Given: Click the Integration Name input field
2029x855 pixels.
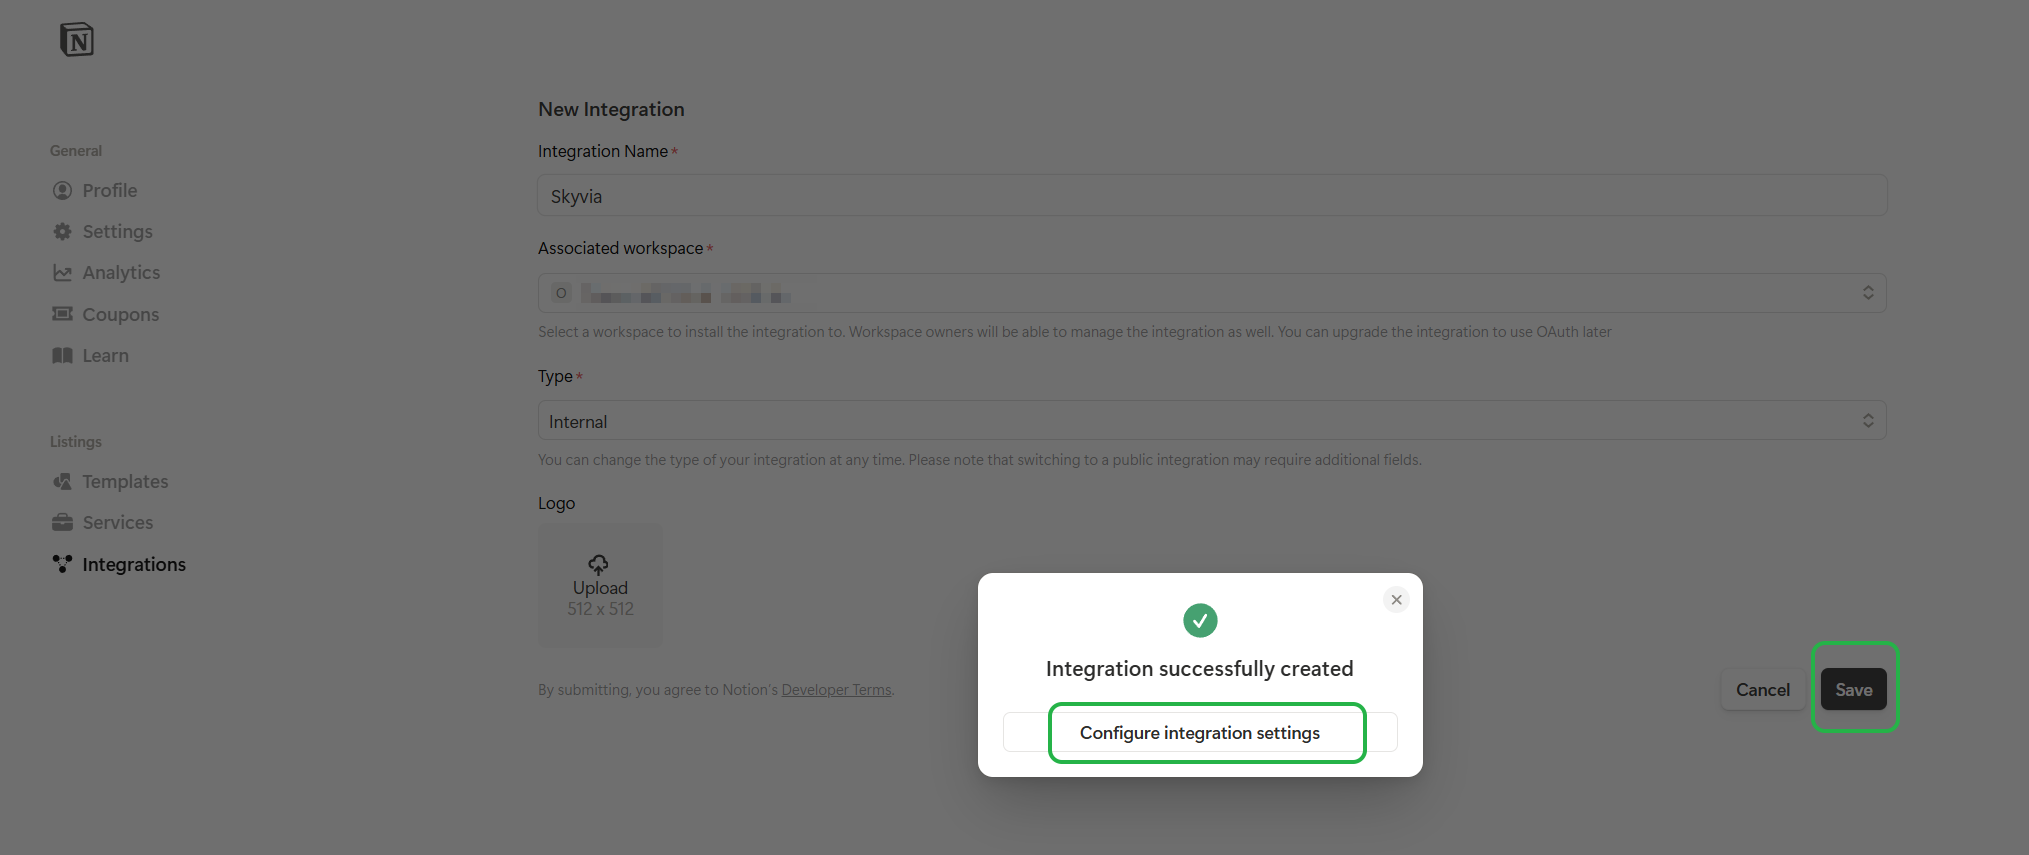Looking at the screenshot, I should [1211, 196].
